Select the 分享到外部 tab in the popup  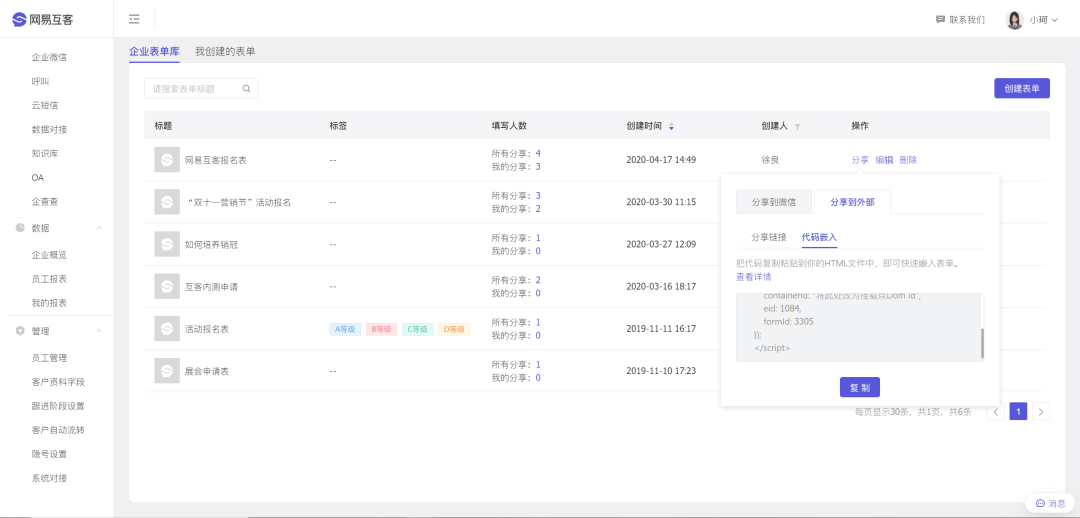point(853,202)
